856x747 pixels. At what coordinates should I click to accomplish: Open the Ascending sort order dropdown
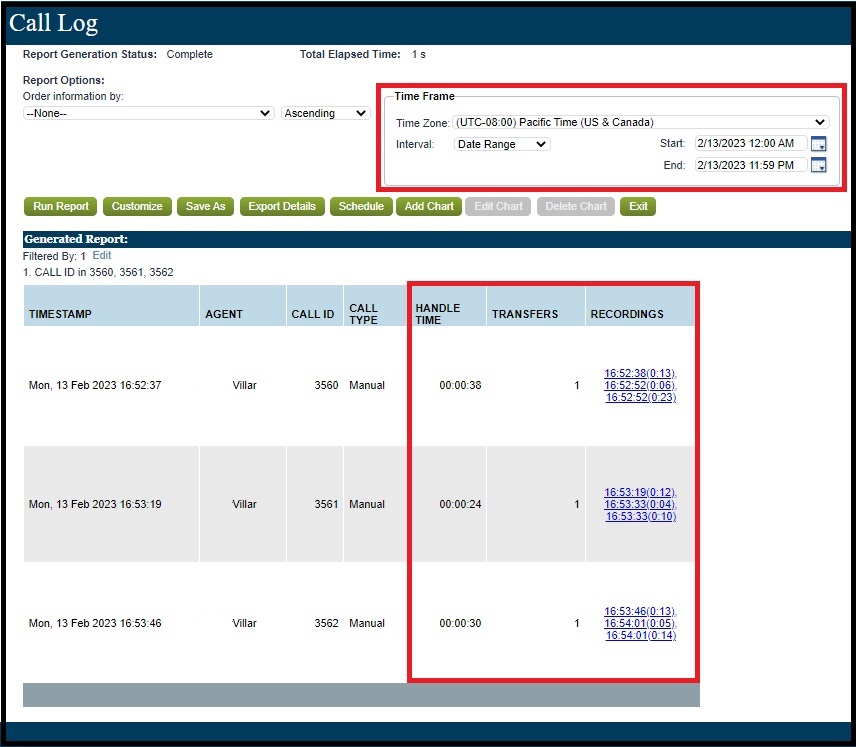point(326,113)
